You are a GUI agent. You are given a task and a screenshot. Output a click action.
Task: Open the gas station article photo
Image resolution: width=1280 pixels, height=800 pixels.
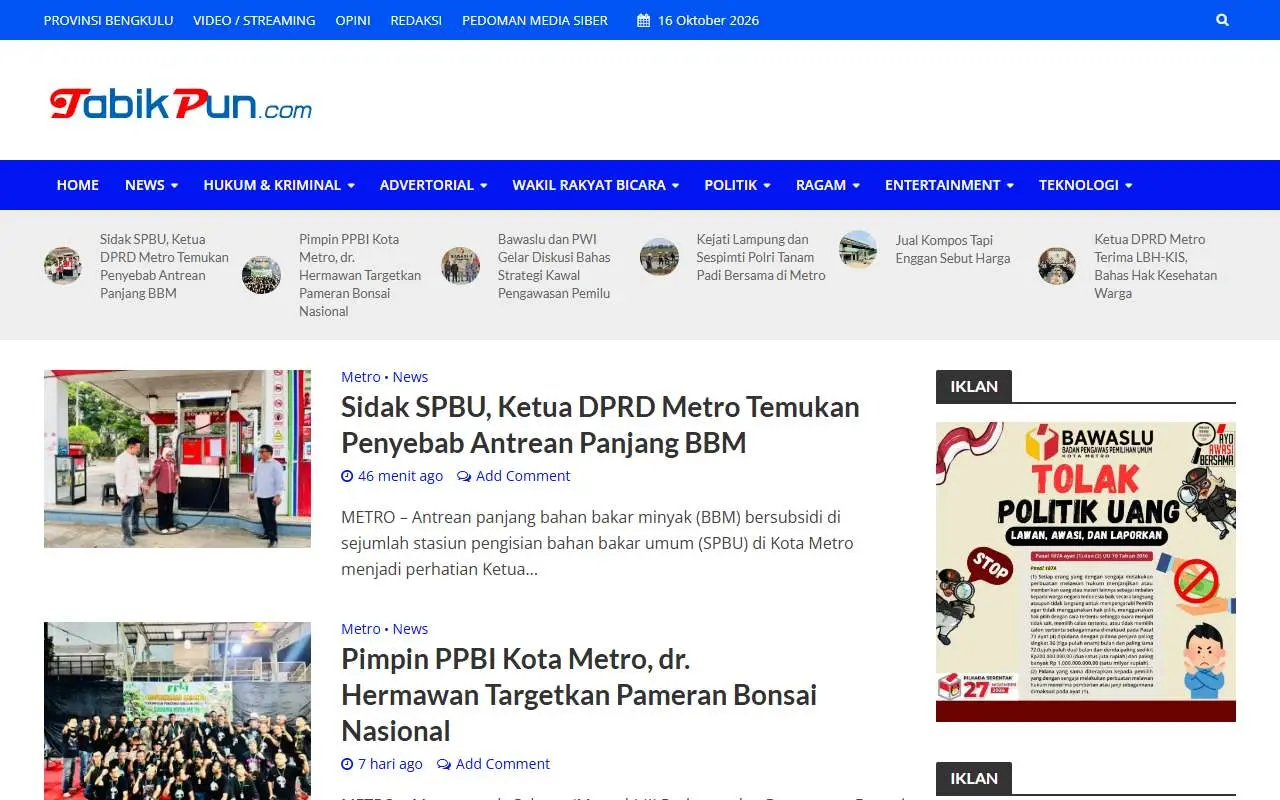pos(177,459)
